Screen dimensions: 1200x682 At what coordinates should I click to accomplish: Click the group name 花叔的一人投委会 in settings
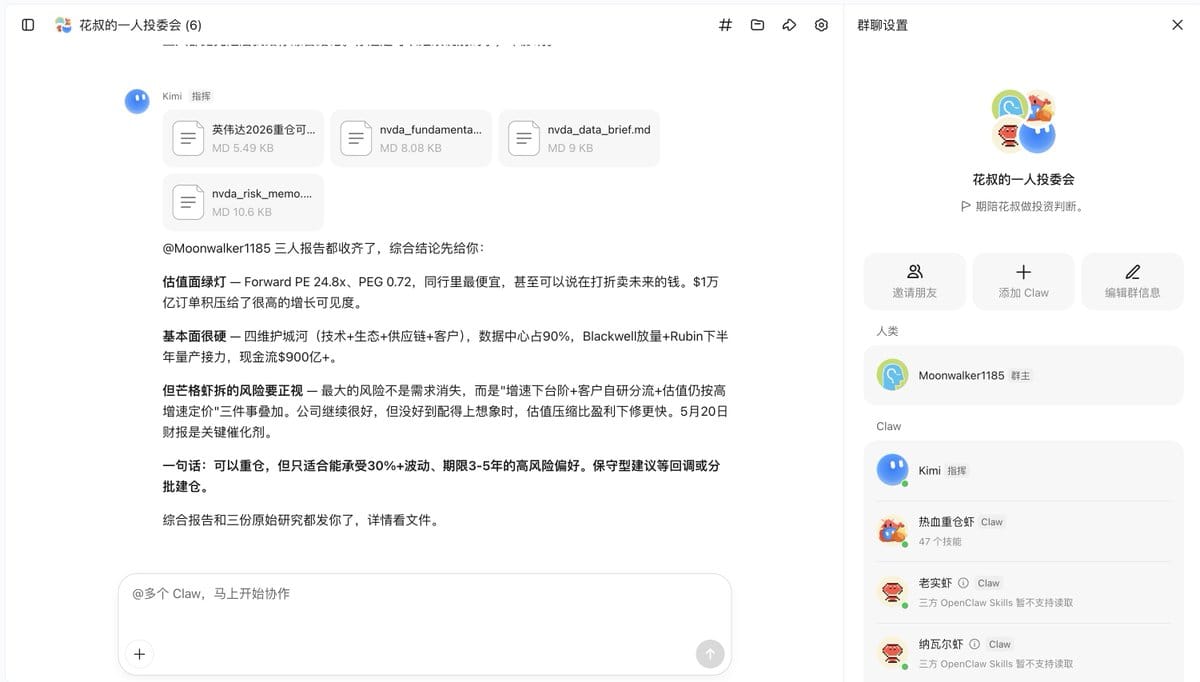(1023, 180)
